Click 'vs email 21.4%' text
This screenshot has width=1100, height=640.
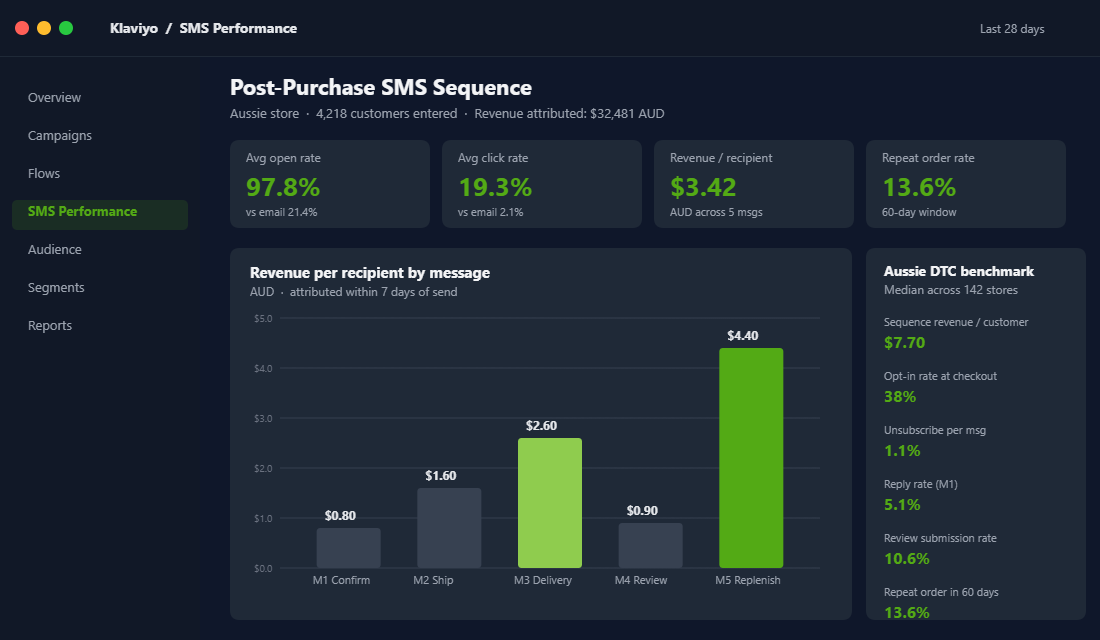281,212
